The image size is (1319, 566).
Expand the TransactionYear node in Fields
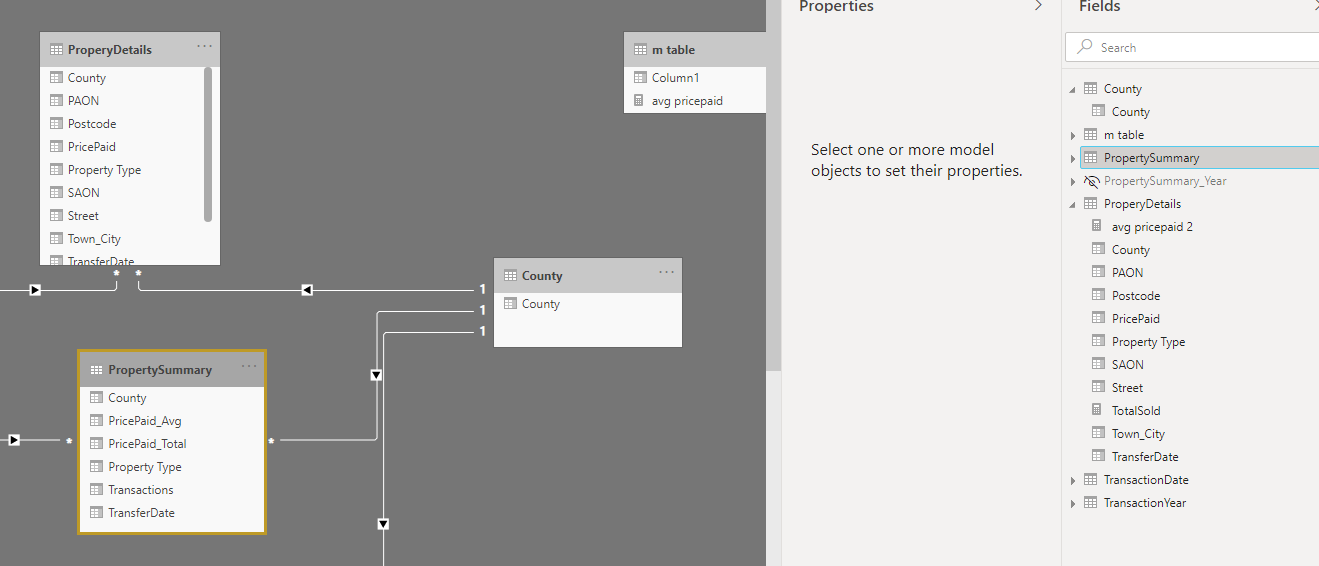pos(1073,503)
